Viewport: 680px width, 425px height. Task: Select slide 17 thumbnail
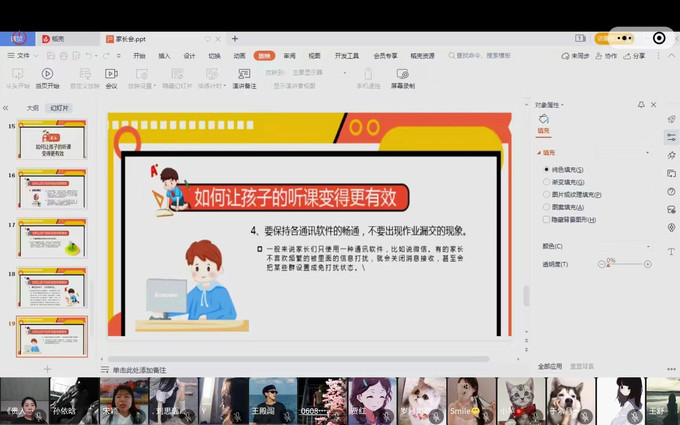click(x=52, y=238)
